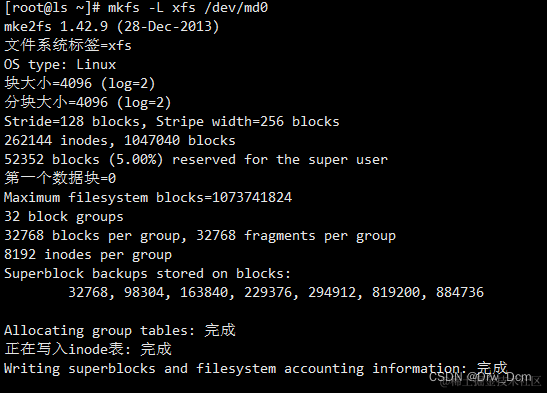Click the 32 block groups line
This screenshot has height=393, width=547.
[x=64, y=217]
